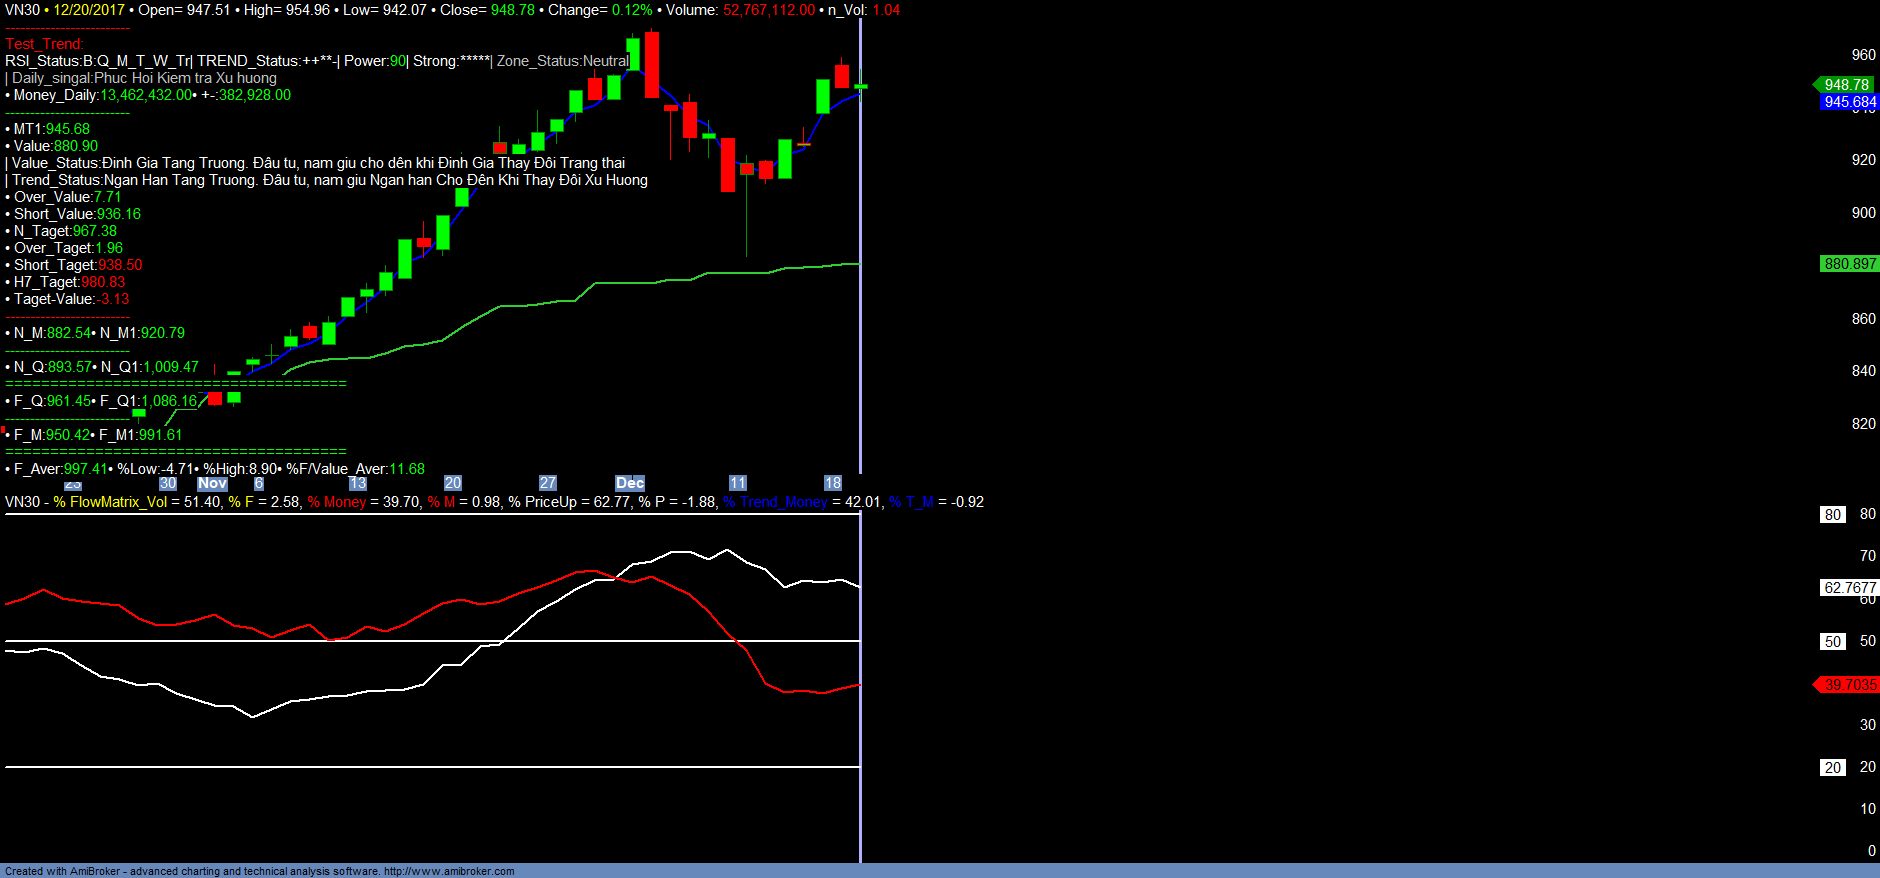The image size is (1880, 878).
Task: Select the Dec month marker on date axis
Action: coord(629,483)
